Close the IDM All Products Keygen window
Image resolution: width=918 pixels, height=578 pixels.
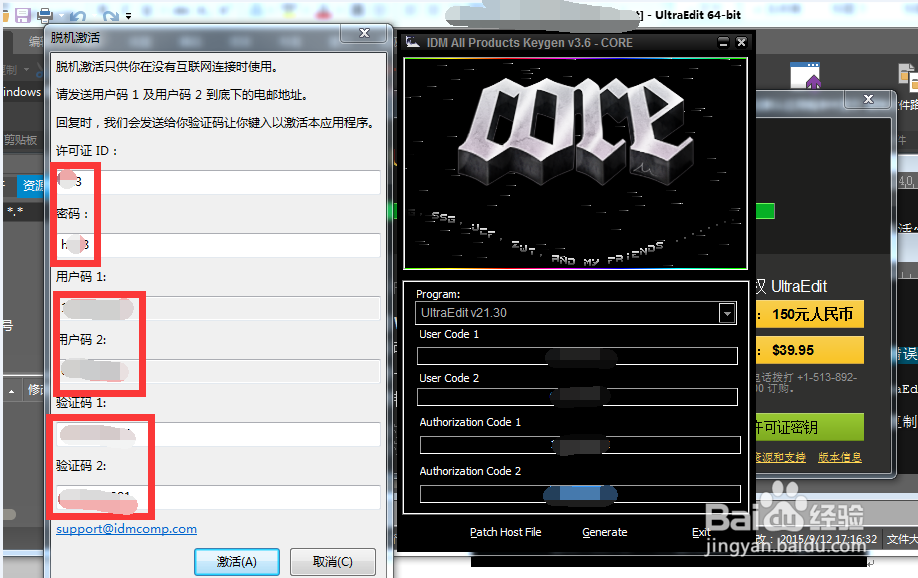(741, 42)
